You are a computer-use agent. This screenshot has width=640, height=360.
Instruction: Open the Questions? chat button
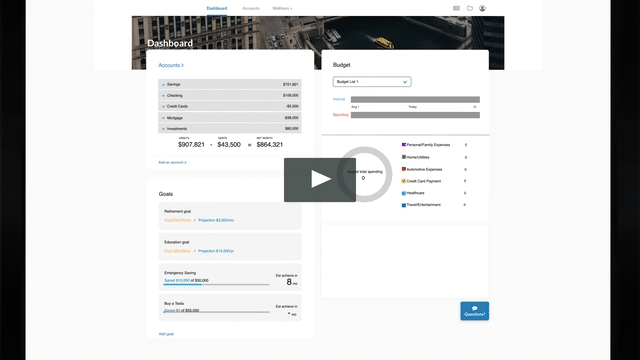coord(474,311)
